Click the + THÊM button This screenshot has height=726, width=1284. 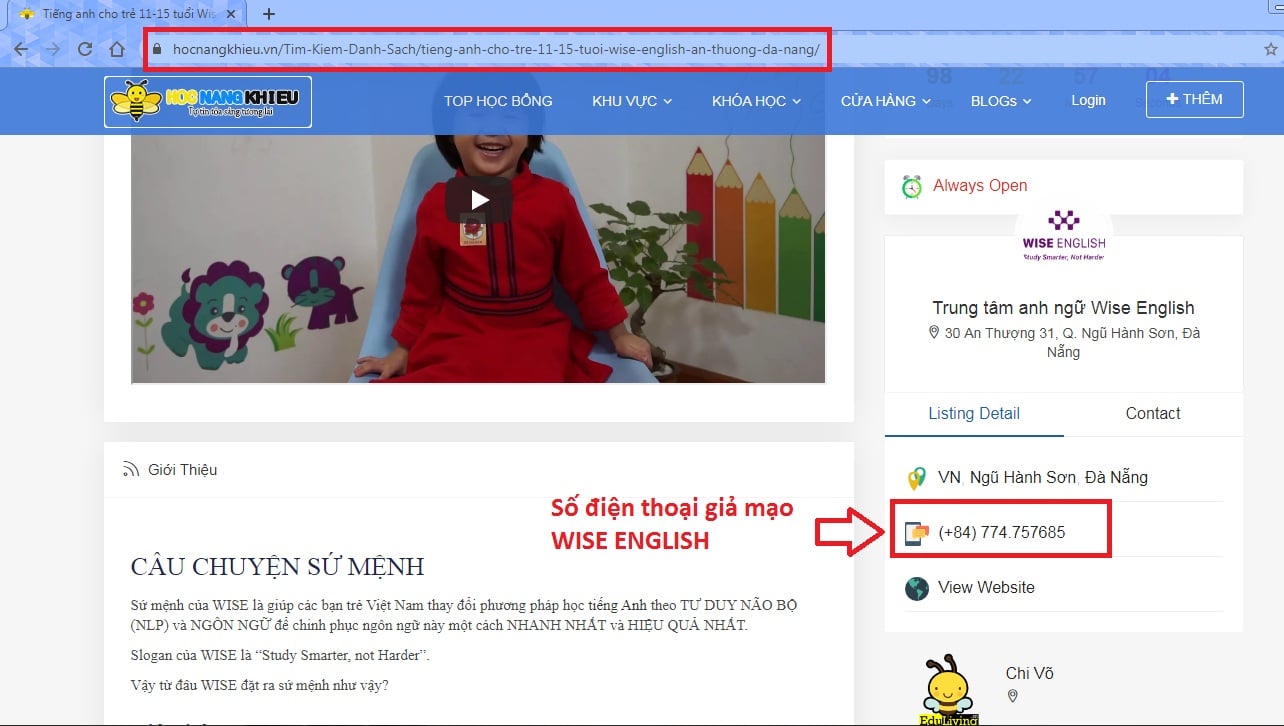coord(1194,99)
